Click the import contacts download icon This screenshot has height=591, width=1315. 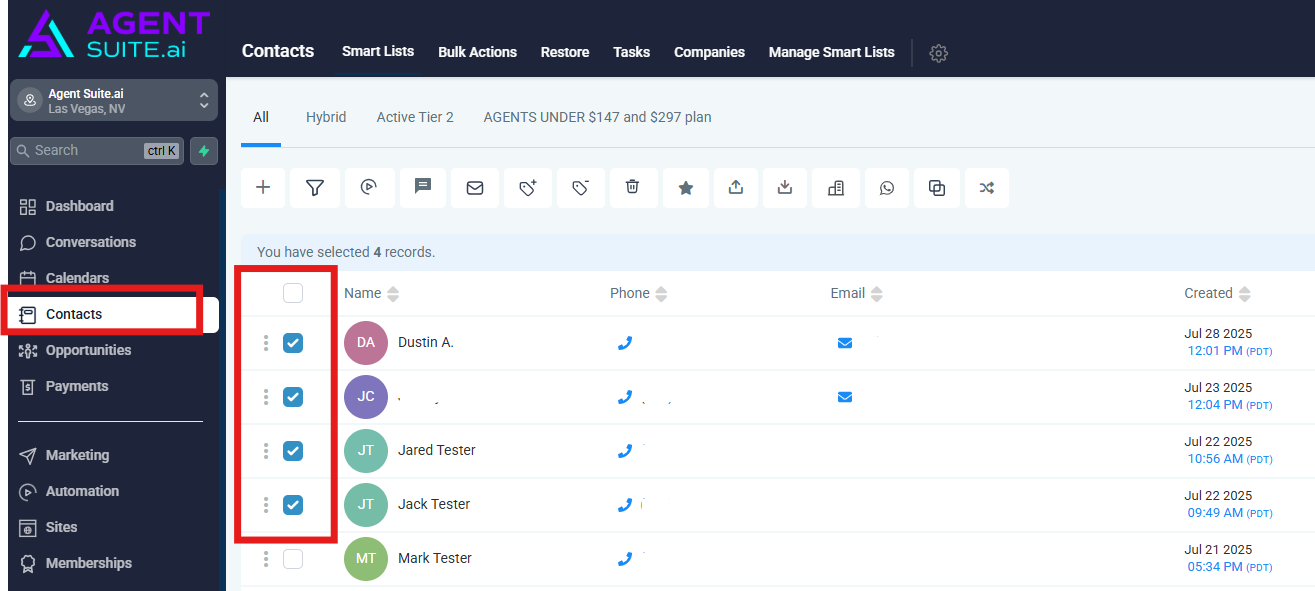(785, 188)
